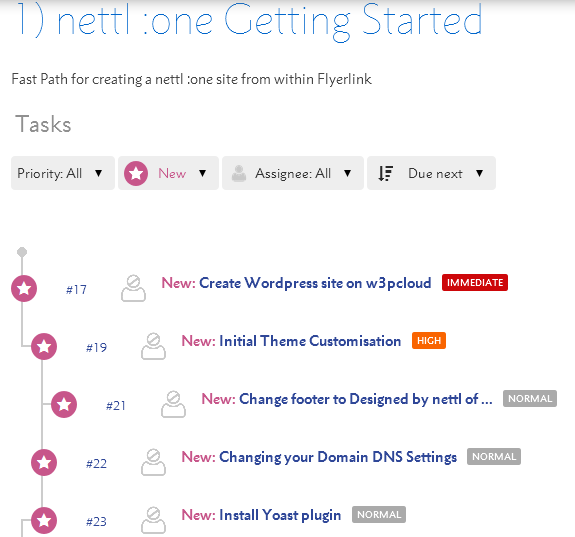Click the star status icon for task #21

[64, 405]
